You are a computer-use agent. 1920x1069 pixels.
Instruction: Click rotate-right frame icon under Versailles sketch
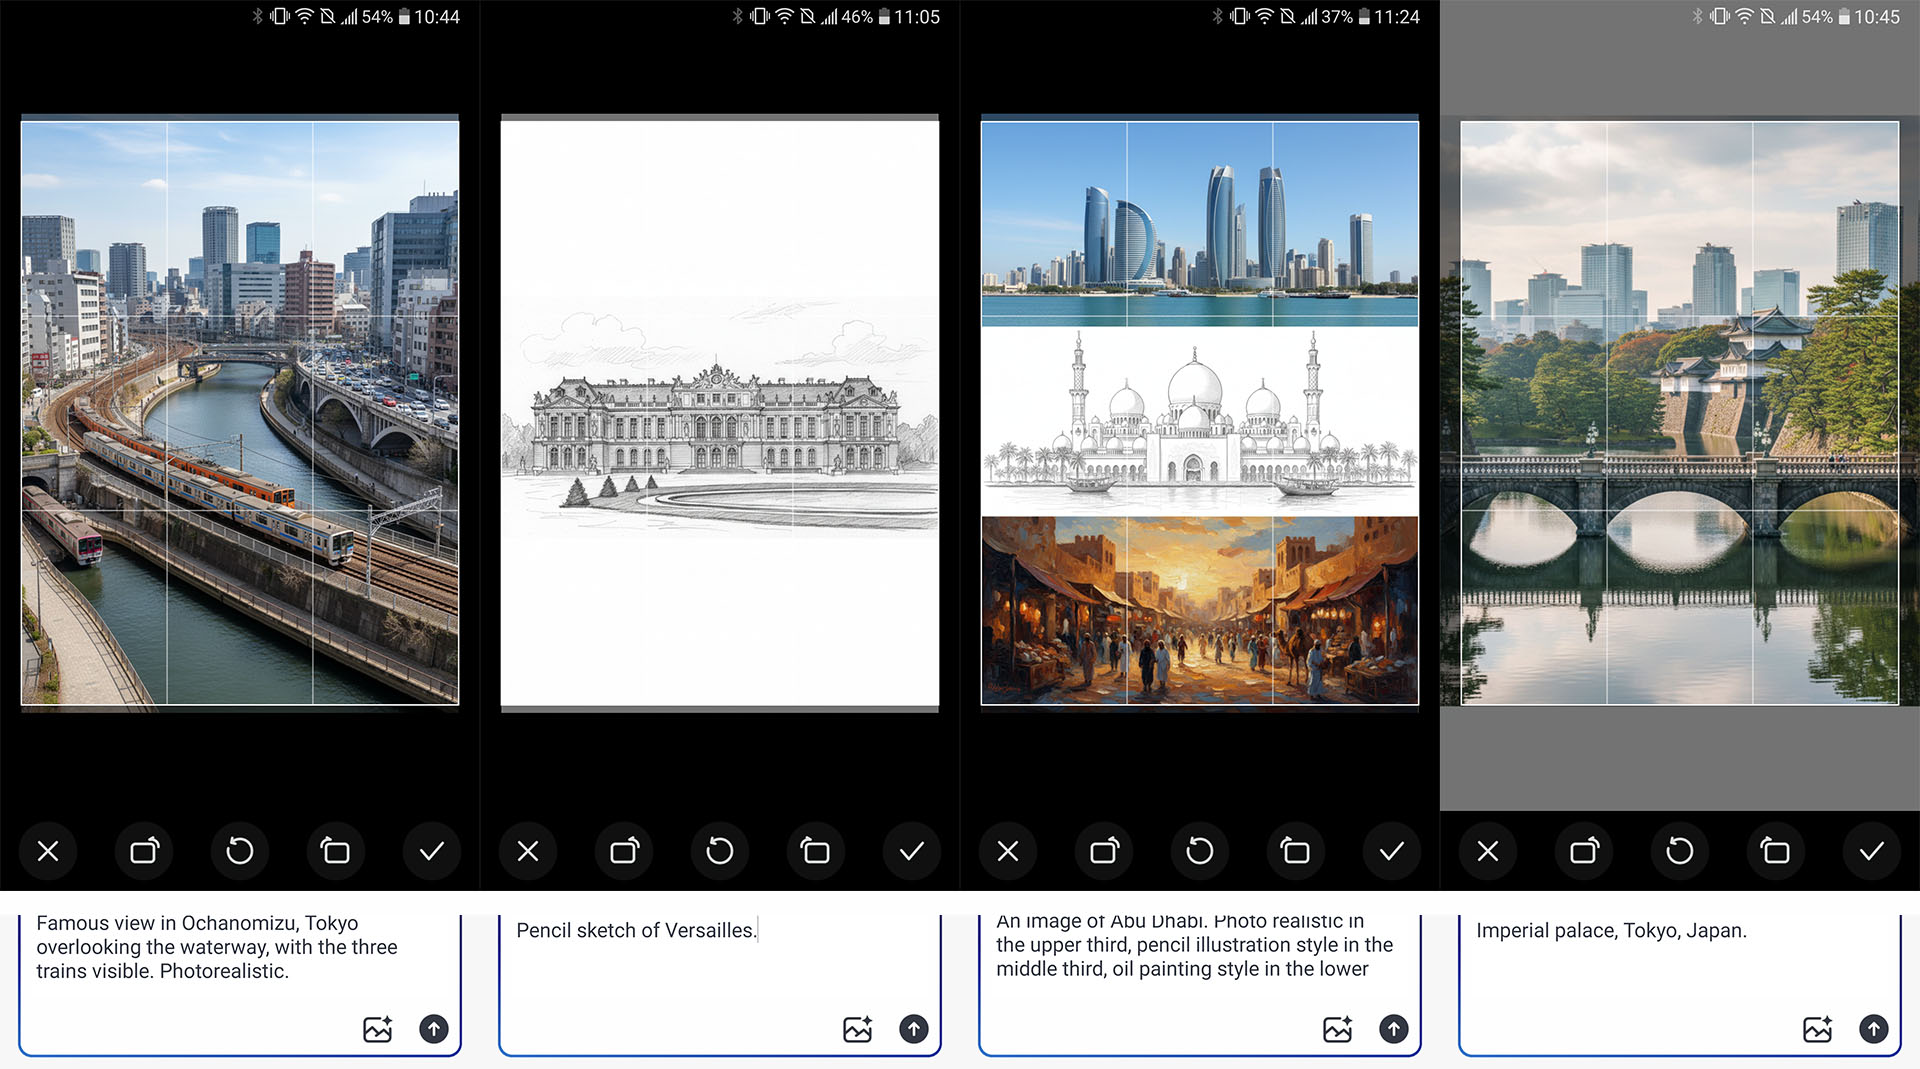click(x=624, y=851)
